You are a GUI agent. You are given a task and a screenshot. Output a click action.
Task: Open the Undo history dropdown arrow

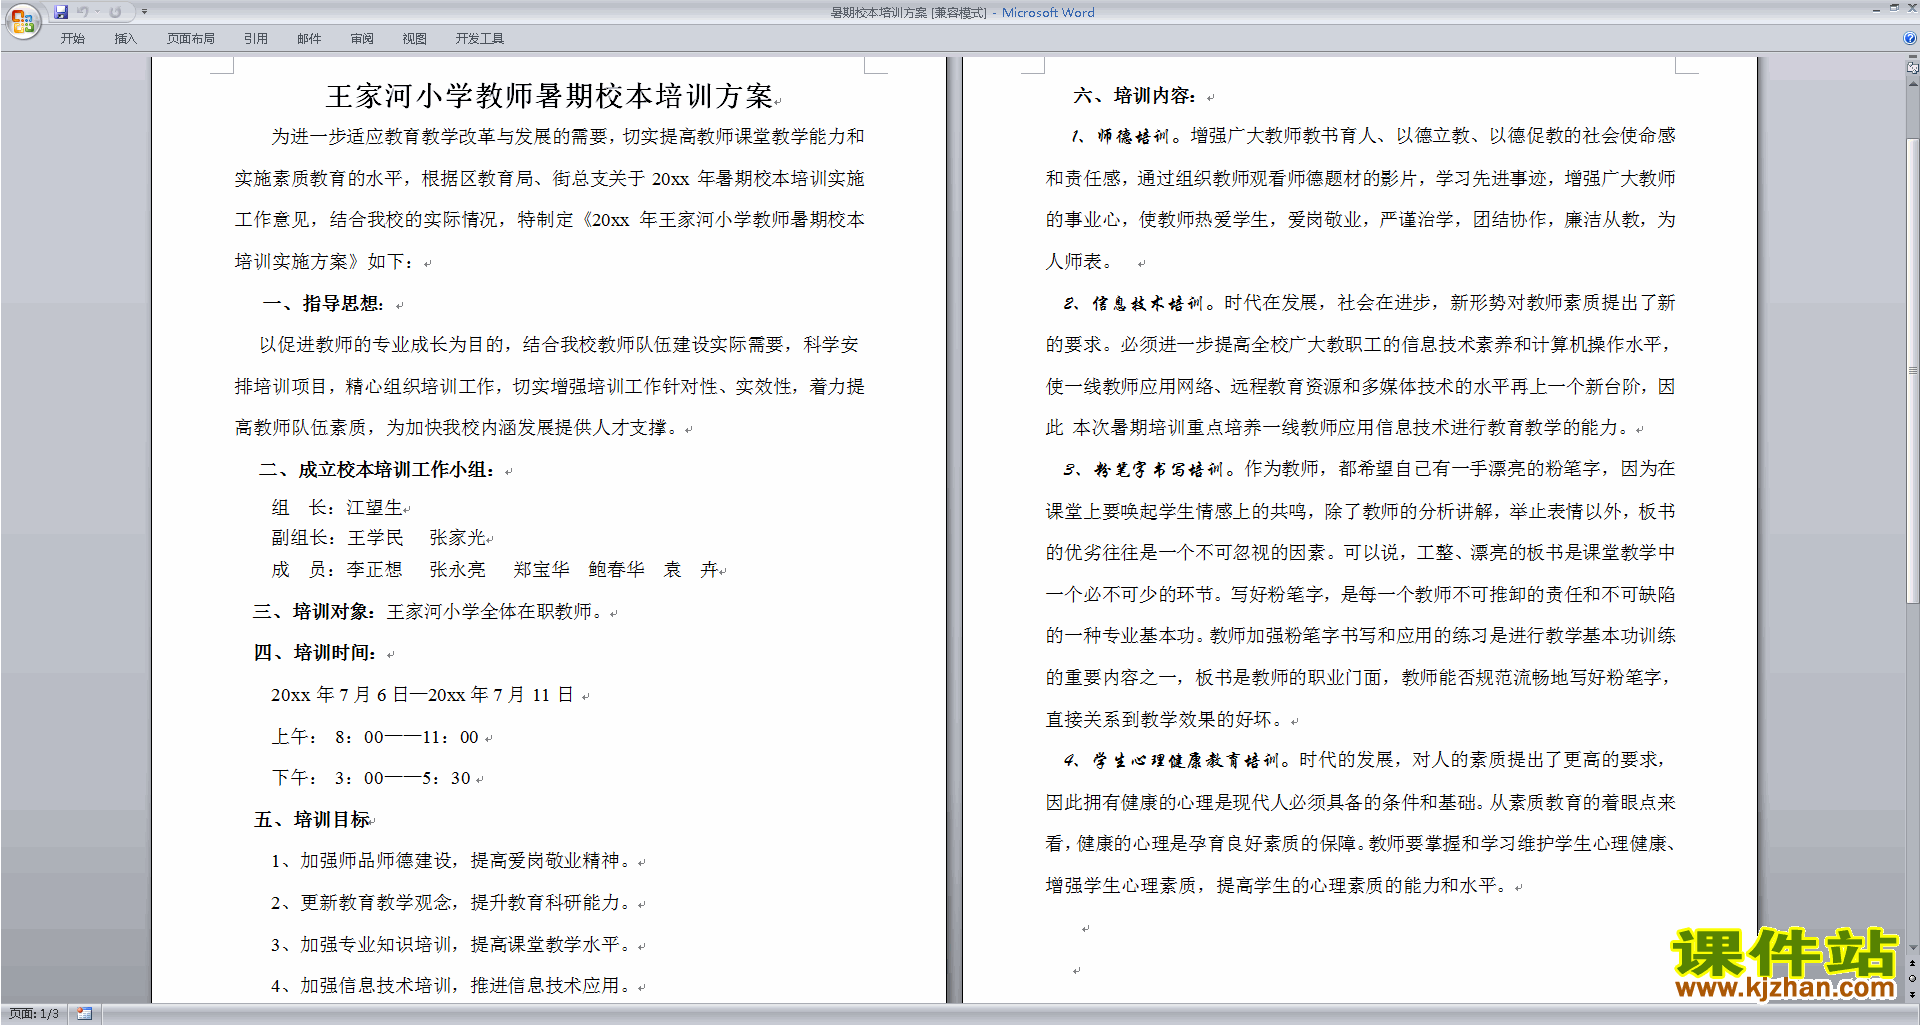pos(97,12)
